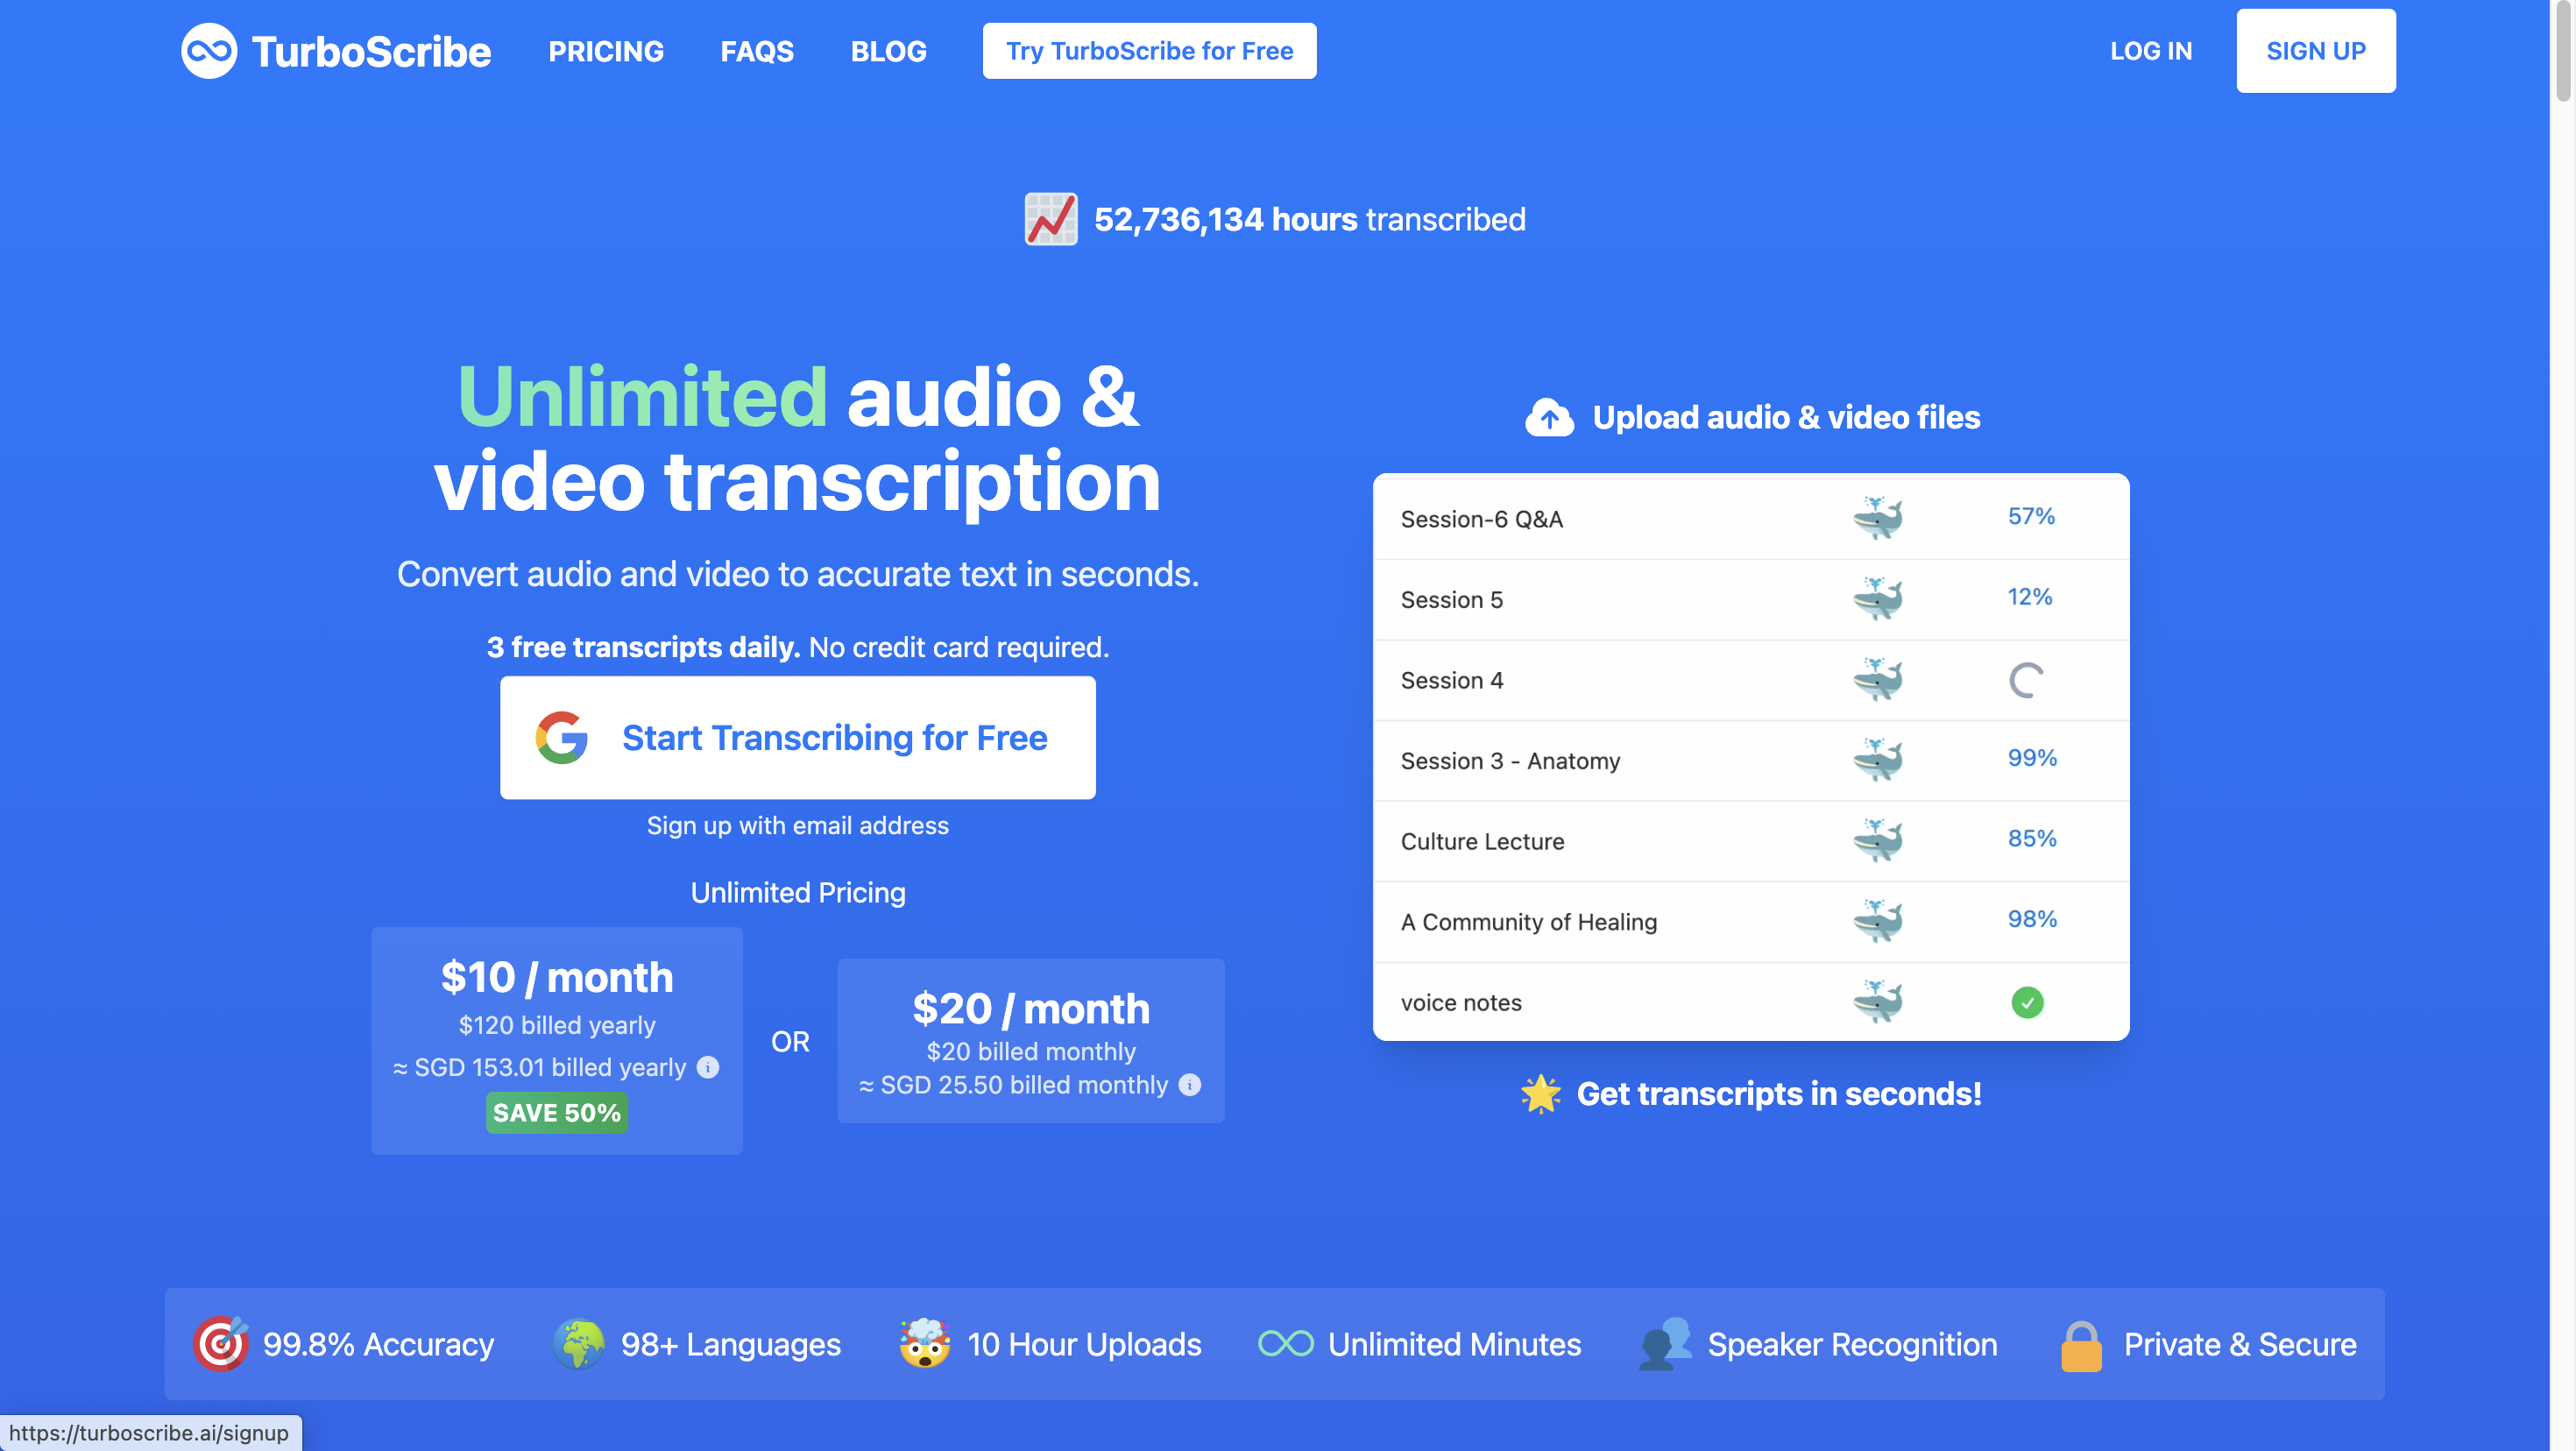Click Session 3 - Anatomy file name

[x=1510, y=761]
